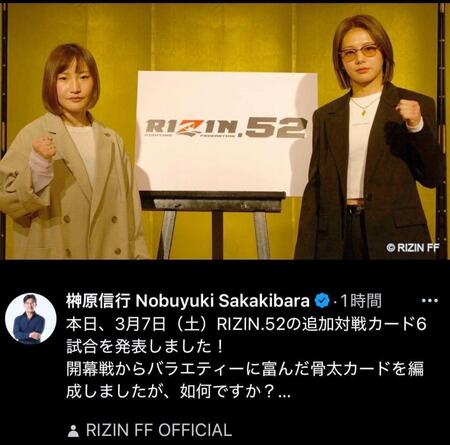The image size is (450, 445).
Task: Open the RIZIN FF OFFICIAL community link
Action: tap(159, 430)
